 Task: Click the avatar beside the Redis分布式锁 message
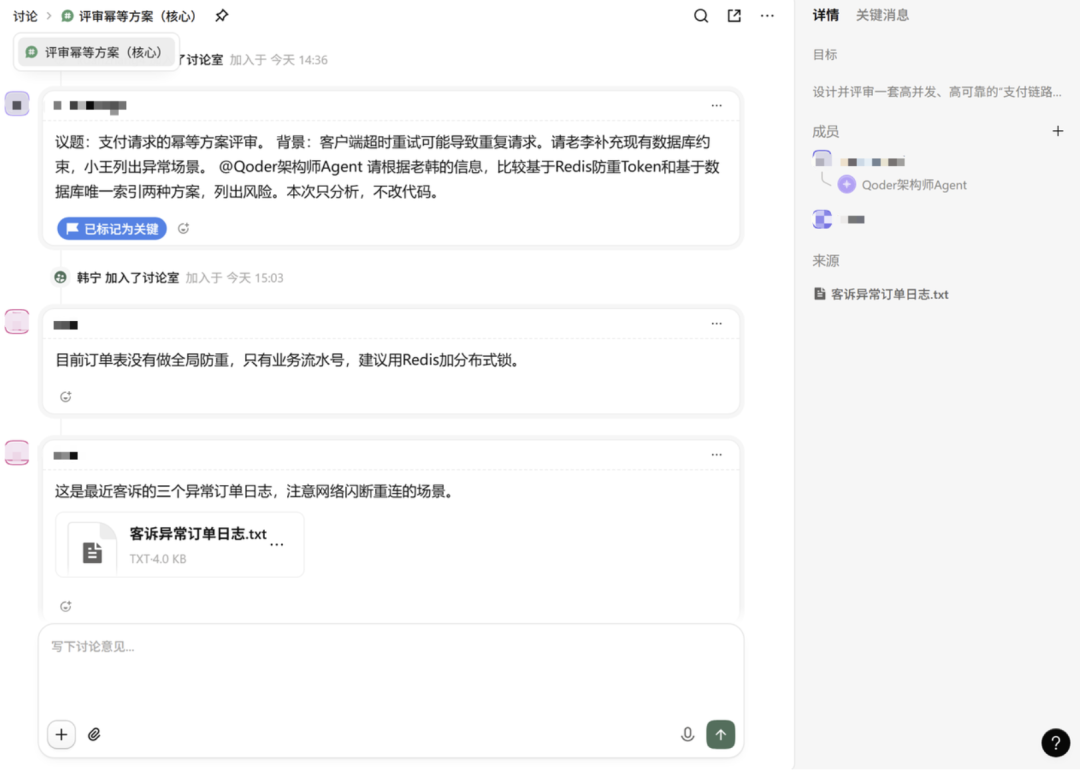[x=17, y=322]
